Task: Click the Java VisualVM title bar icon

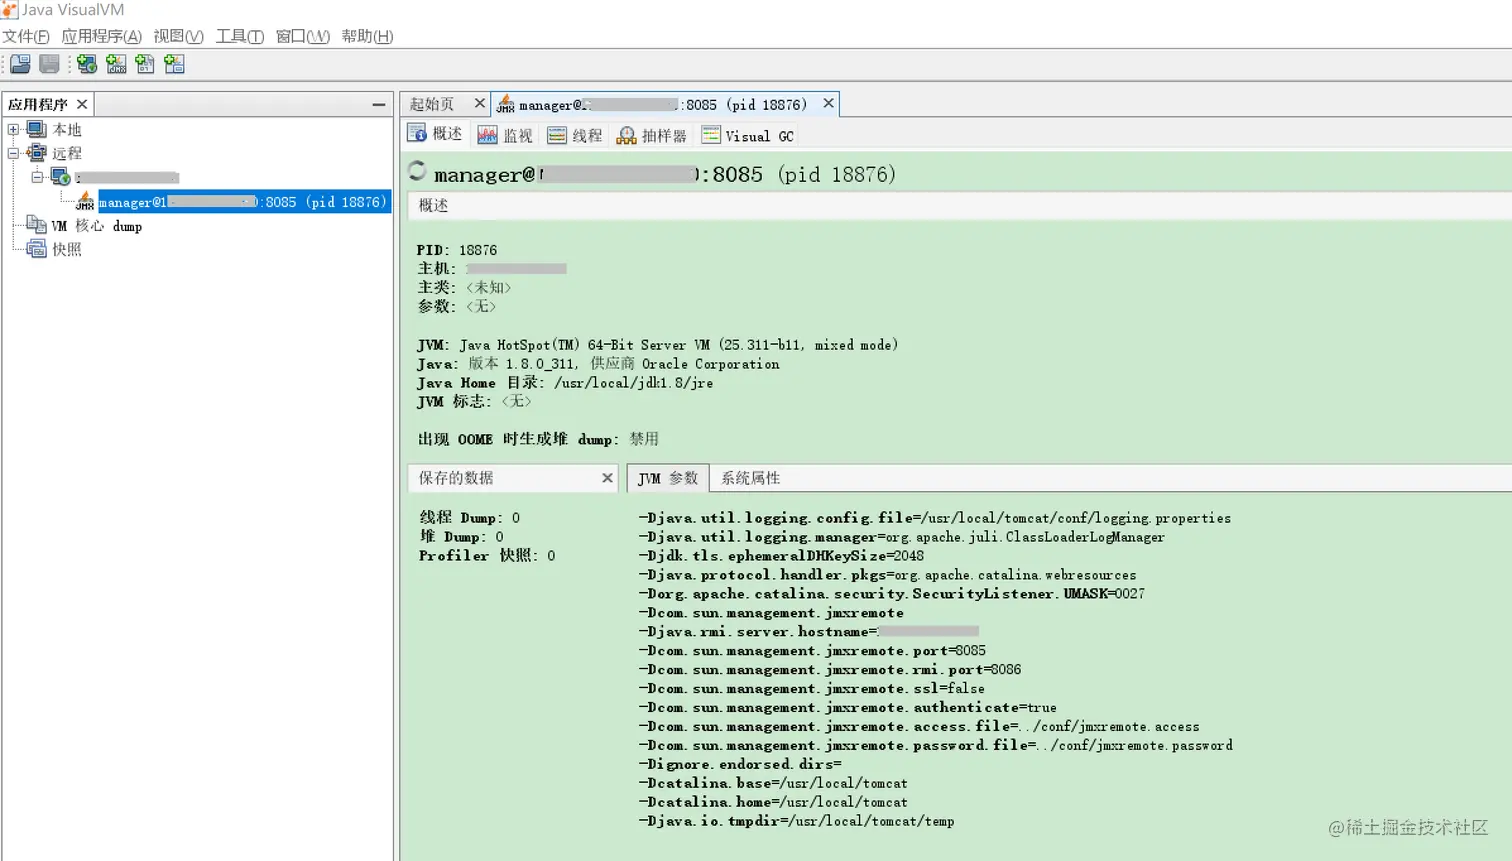Action: 9,9
